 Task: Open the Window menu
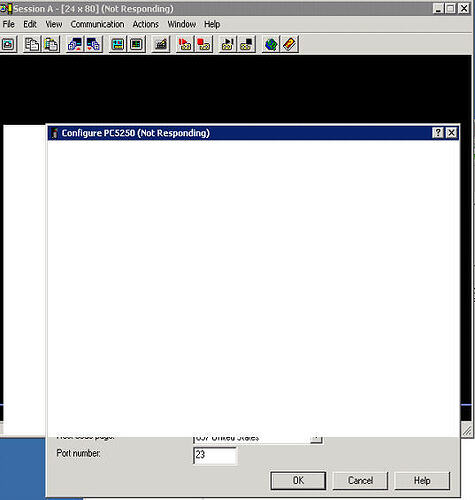point(182,24)
